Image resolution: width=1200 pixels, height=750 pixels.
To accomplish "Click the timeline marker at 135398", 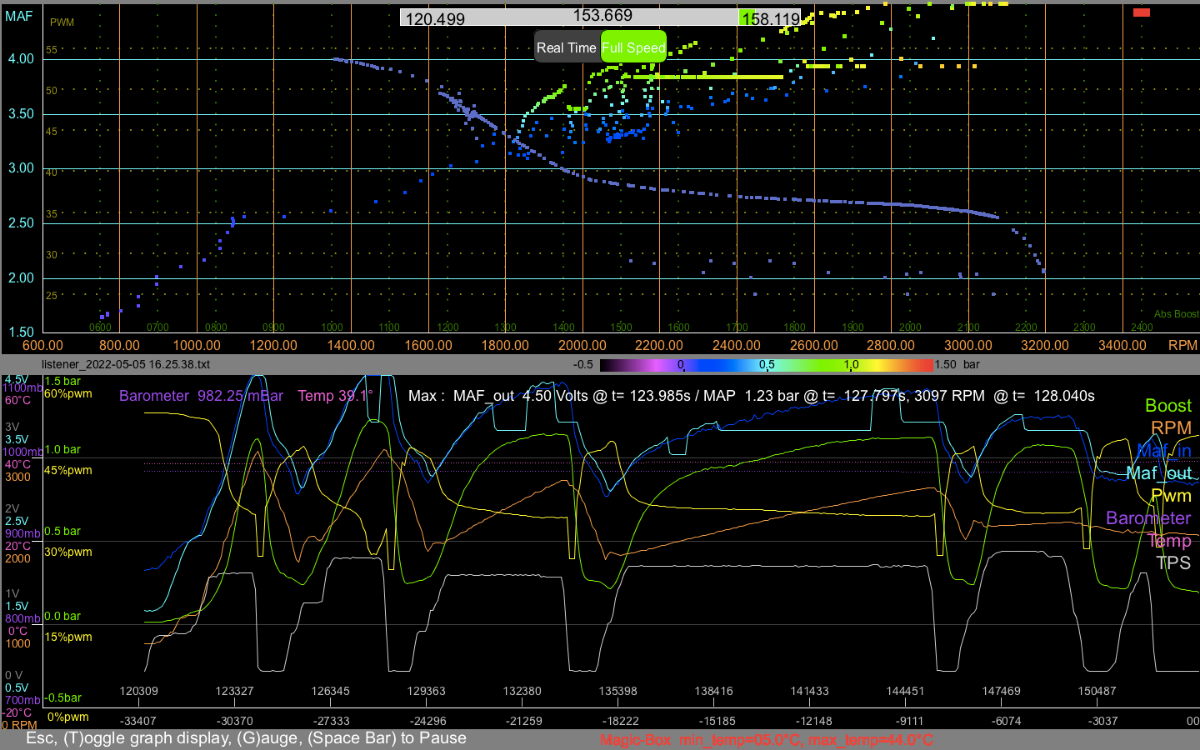I will (x=617, y=691).
